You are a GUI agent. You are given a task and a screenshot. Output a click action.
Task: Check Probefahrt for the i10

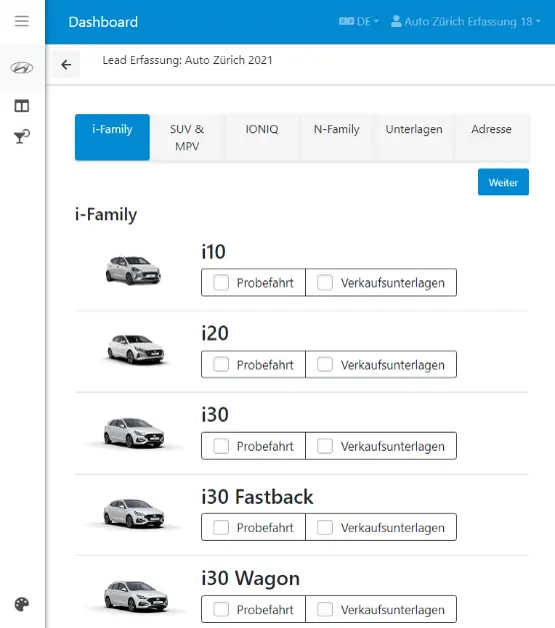coord(221,282)
